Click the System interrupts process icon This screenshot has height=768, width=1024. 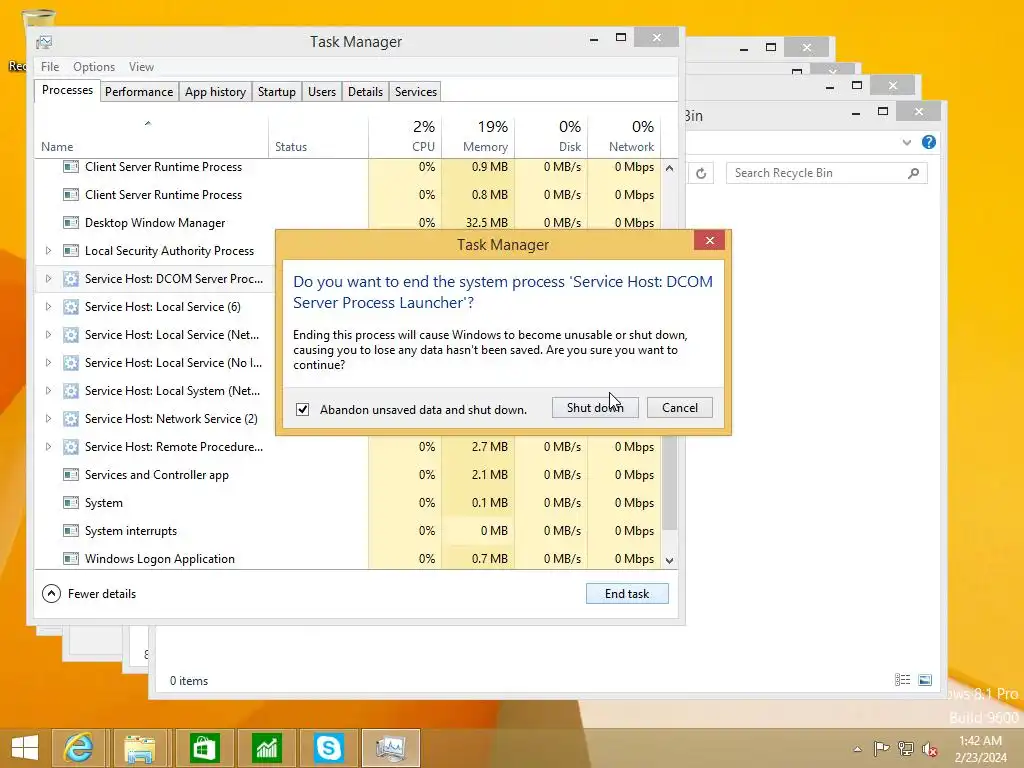71,531
